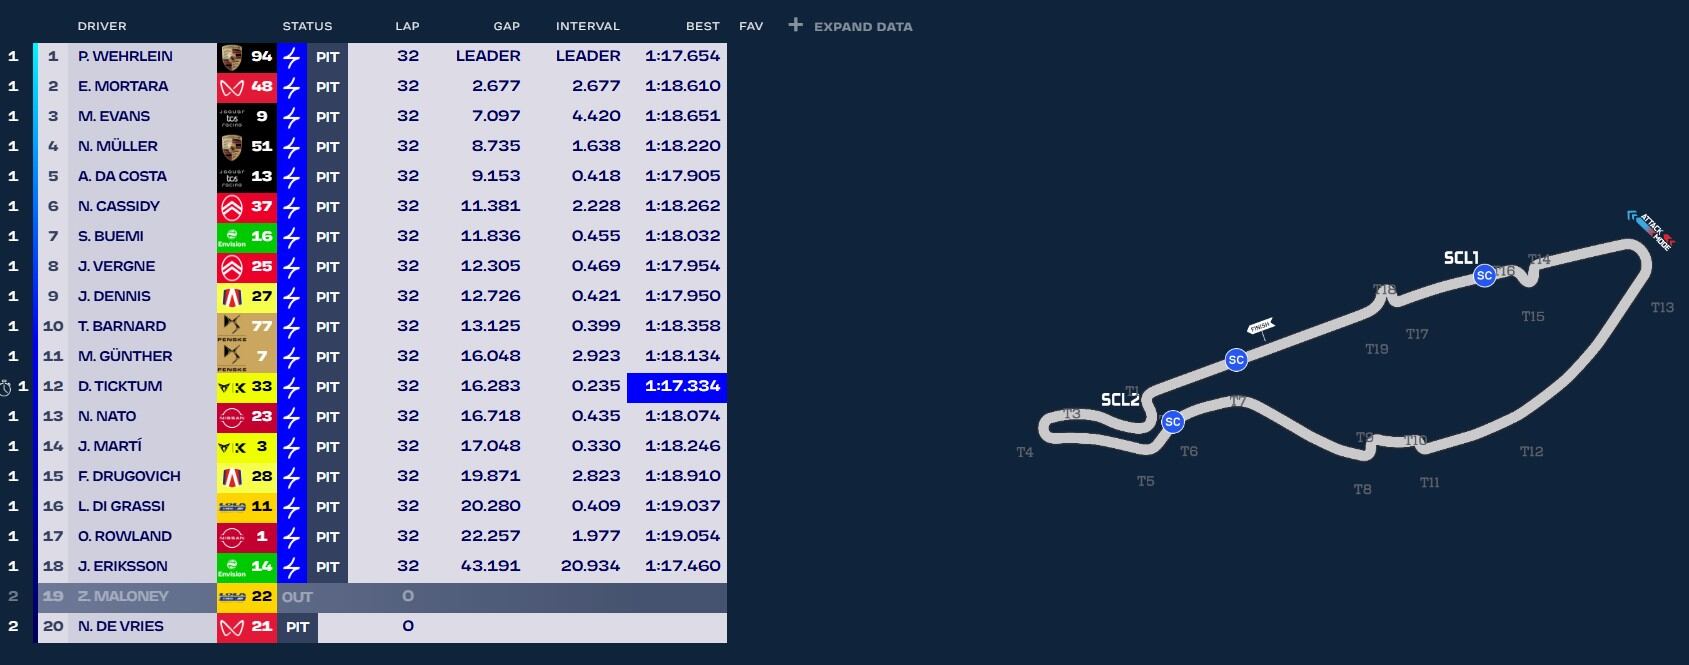The image size is (1689, 665).
Task: Click the Envision logo in Eriksson's row
Action: coord(231,567)
